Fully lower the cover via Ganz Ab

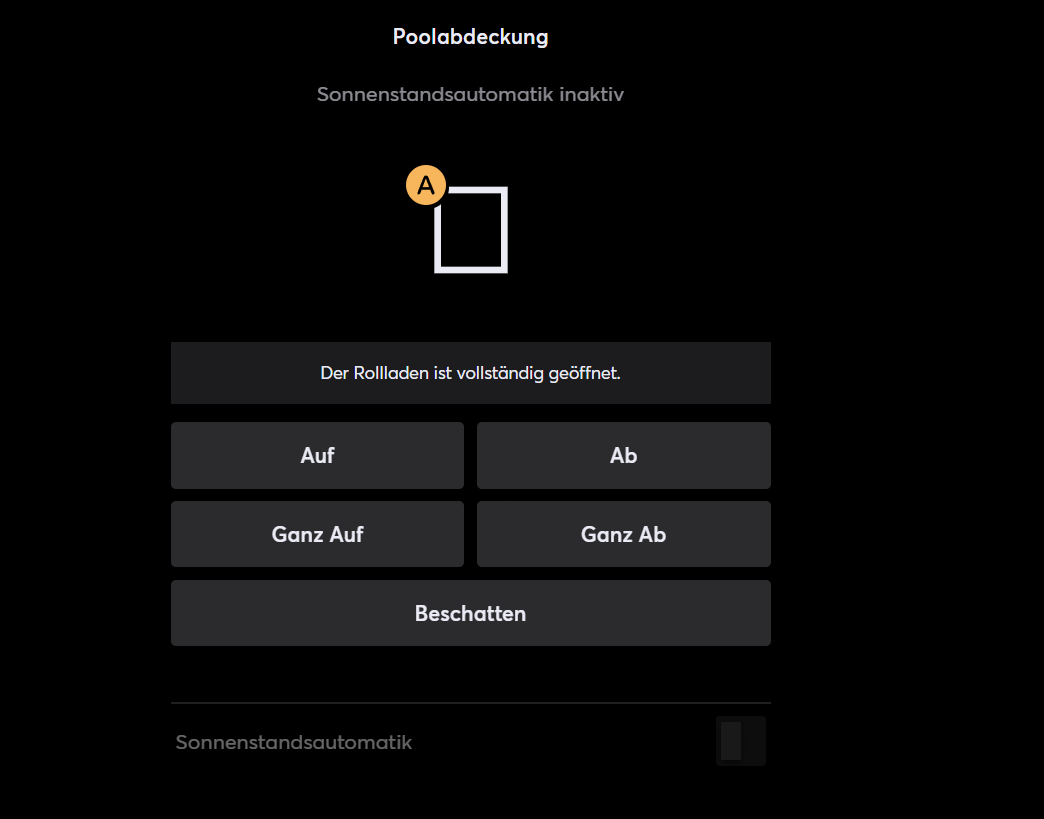(623, 534)
